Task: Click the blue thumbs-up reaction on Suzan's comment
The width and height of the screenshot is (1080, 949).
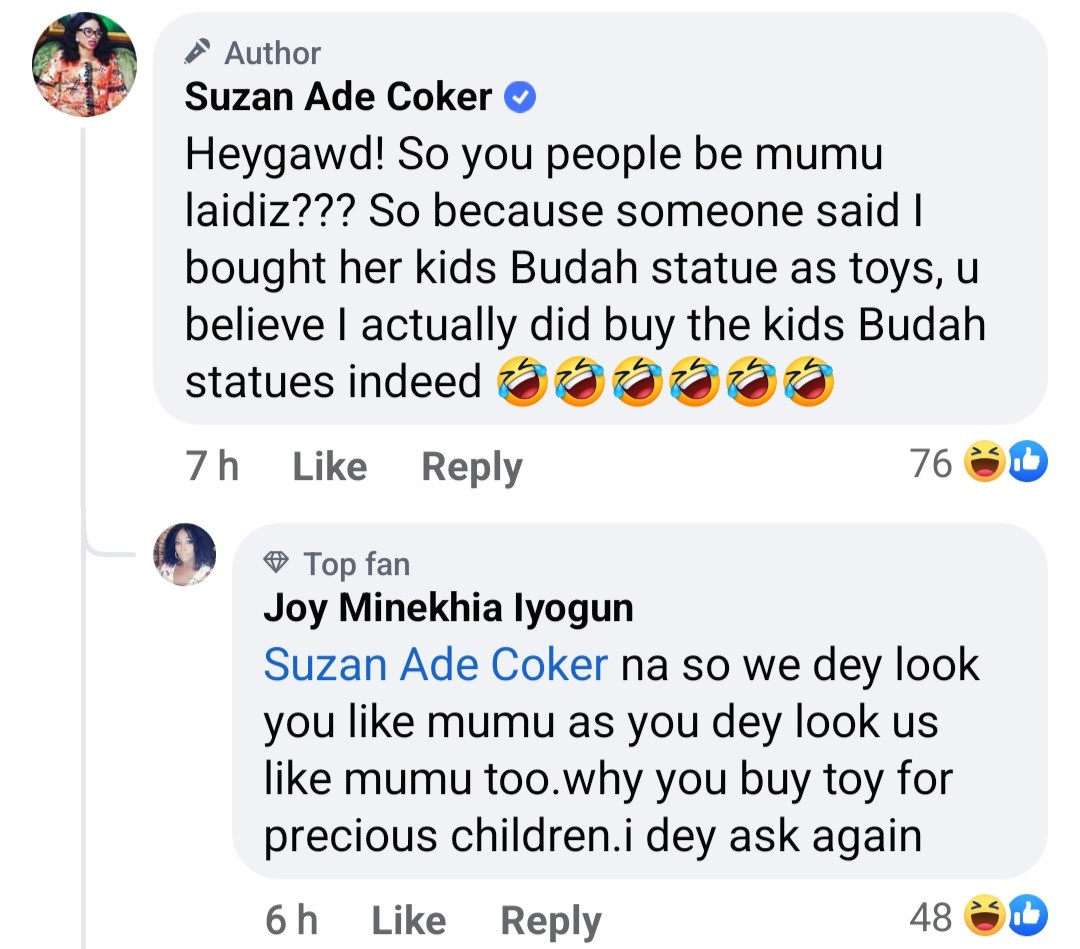Action: 1026,463
